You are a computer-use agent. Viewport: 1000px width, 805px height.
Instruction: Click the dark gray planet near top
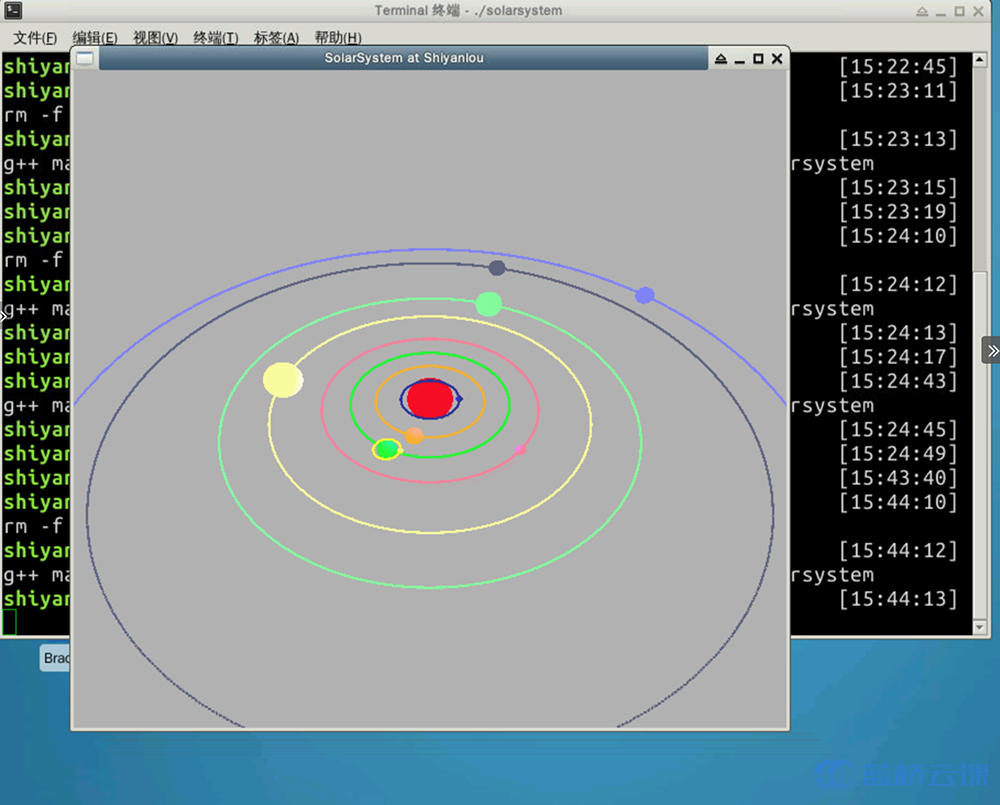(x=497, y=268)
